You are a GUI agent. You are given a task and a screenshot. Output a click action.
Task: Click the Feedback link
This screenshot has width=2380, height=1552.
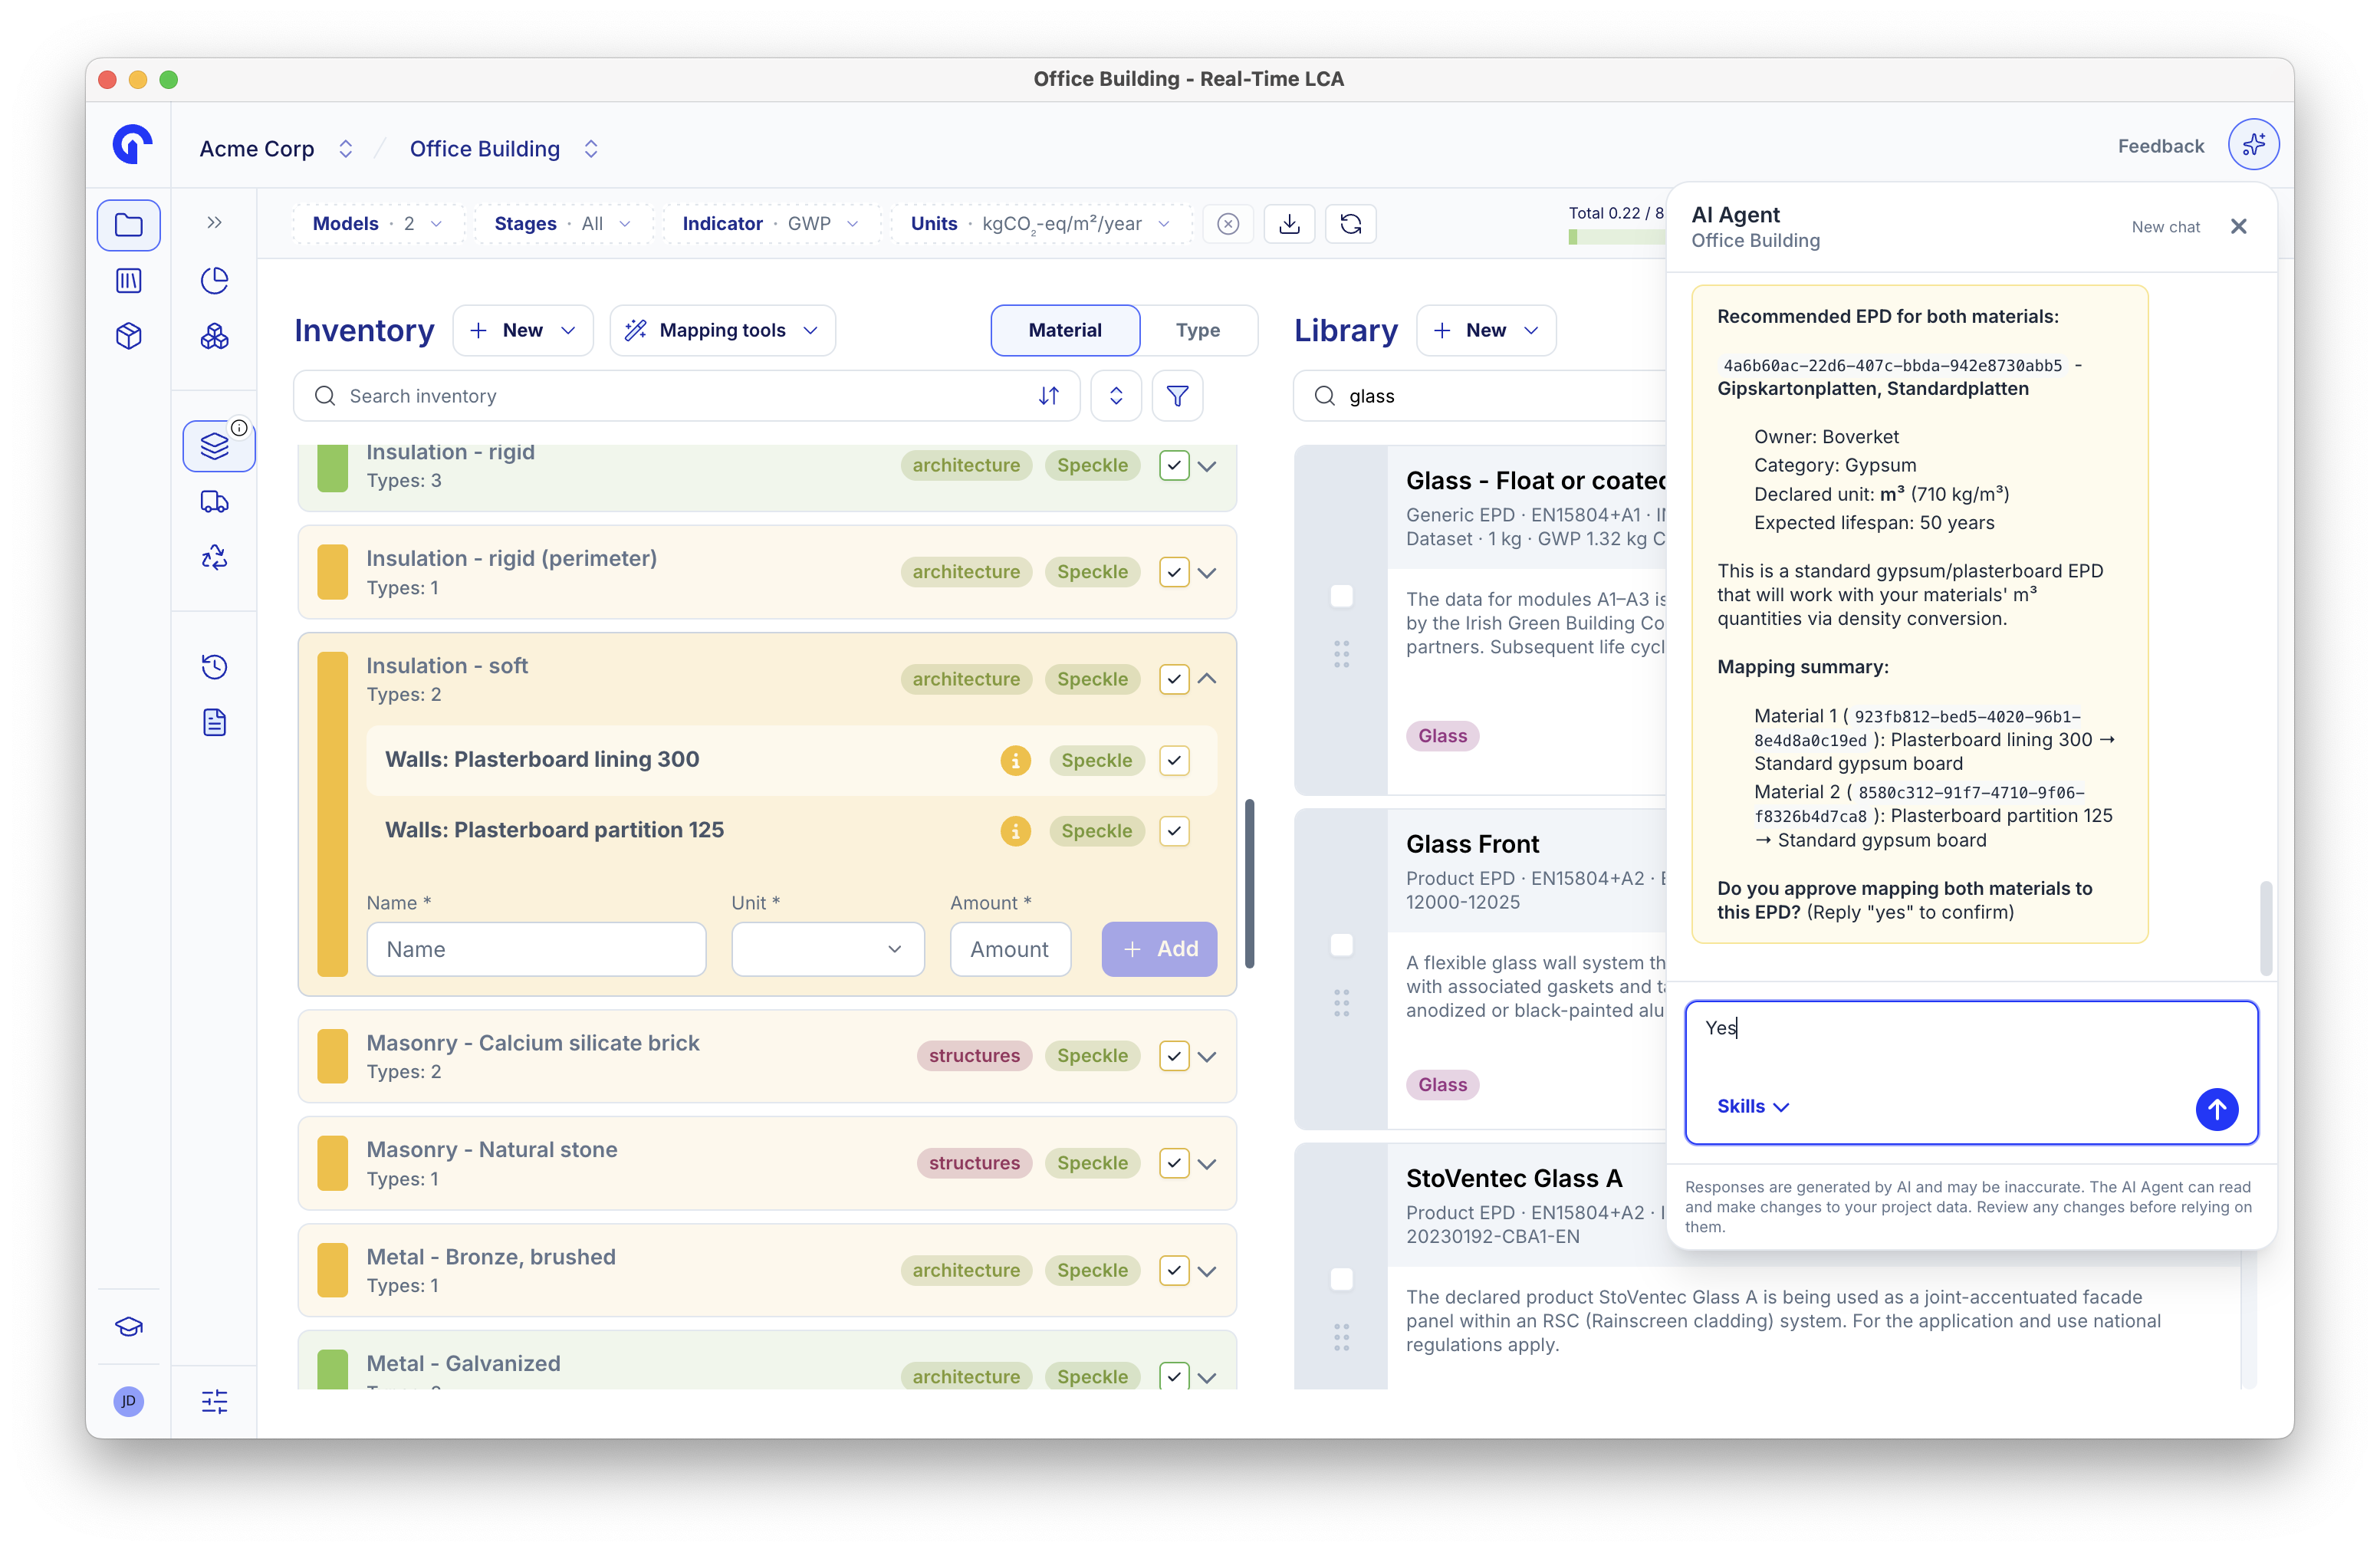[2160, 146]
